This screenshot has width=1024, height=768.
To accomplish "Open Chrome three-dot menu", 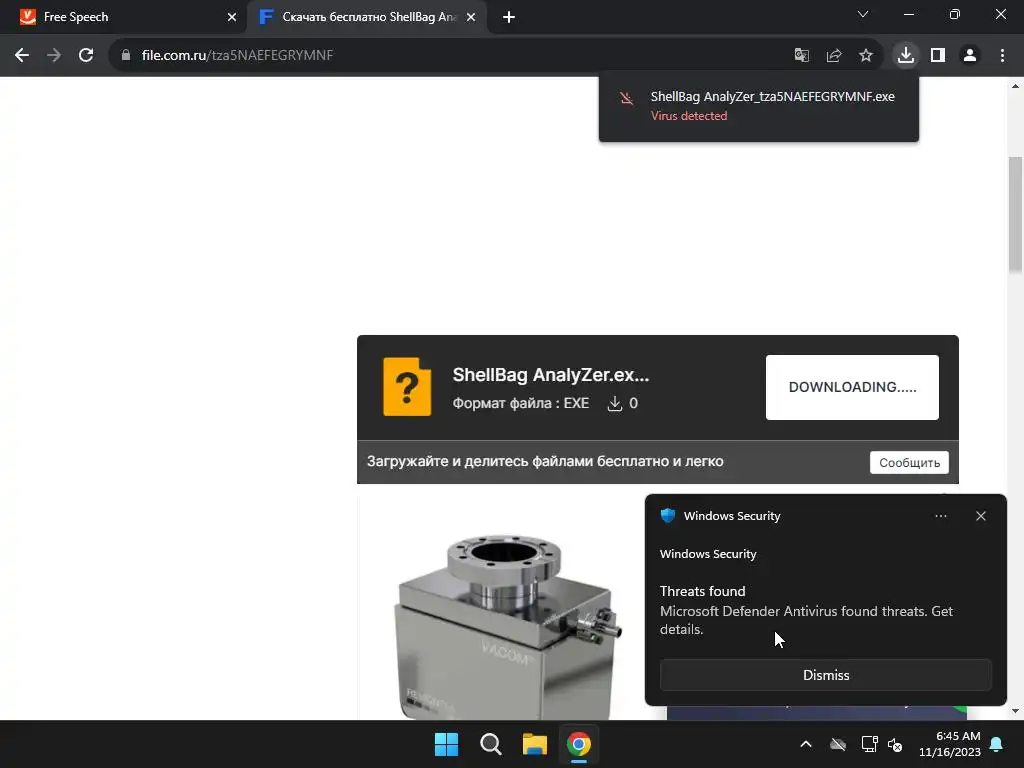I will [x=1002, y=56].
